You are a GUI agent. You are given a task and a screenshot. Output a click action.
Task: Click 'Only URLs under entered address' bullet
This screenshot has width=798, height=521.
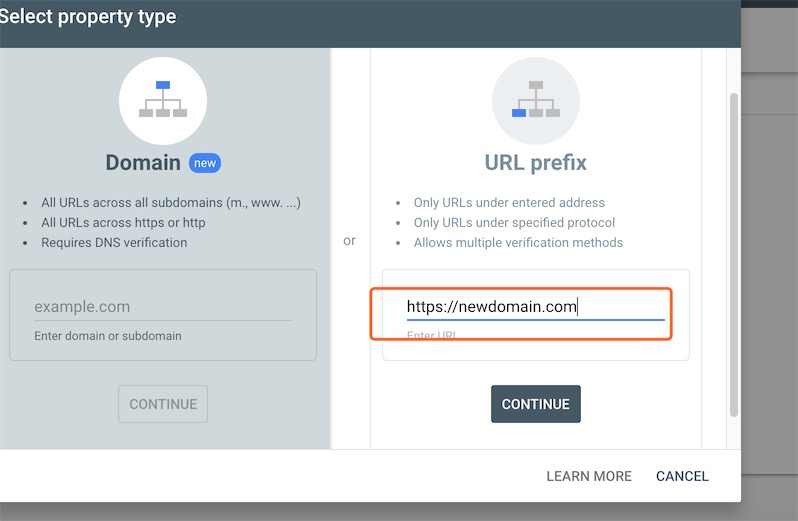click(509, 203)
